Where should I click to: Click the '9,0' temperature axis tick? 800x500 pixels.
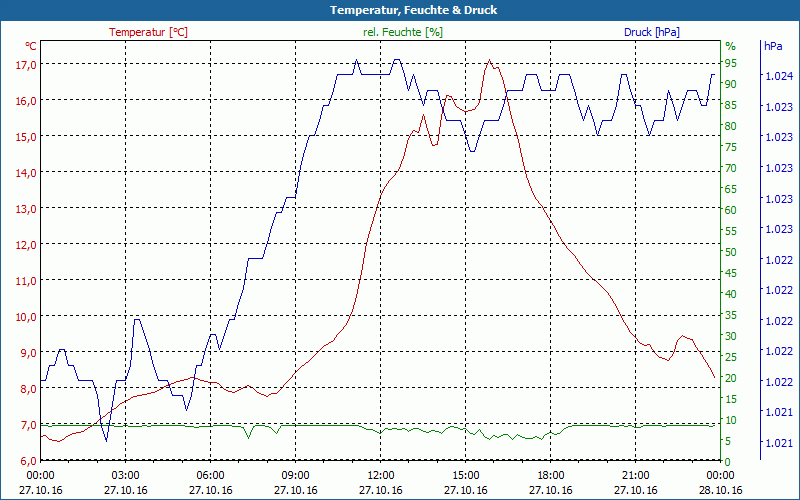(29, 353)
